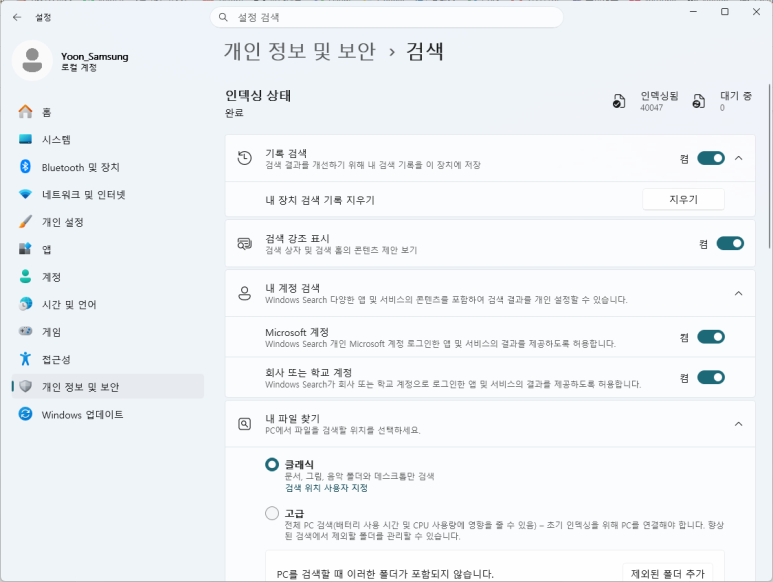Screen dimensions: 773x582
Task: Disable the Microsoft 계정 toggle
Action: 711,337
